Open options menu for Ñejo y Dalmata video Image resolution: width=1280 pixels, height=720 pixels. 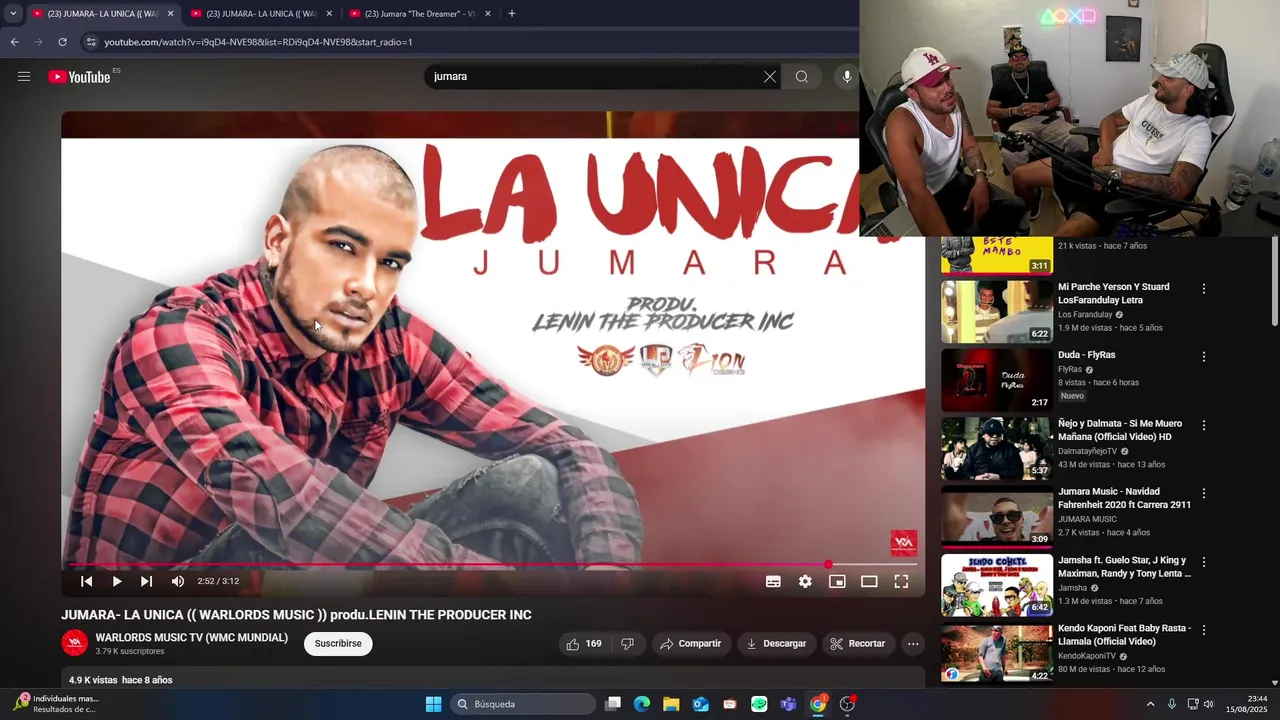coord(1204,426)
